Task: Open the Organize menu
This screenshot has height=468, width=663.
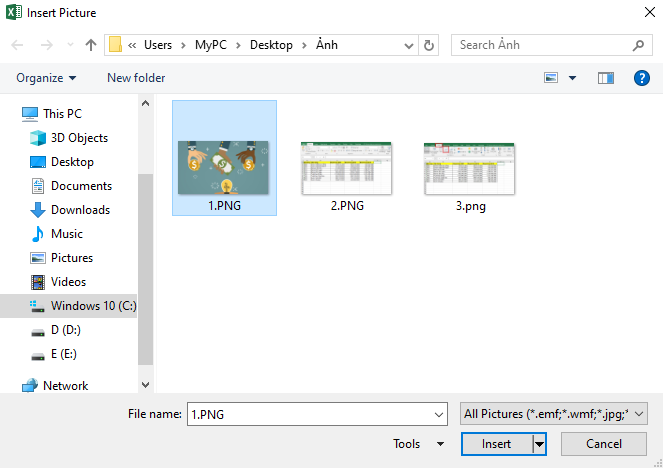Action: click(x=46, y=78)
